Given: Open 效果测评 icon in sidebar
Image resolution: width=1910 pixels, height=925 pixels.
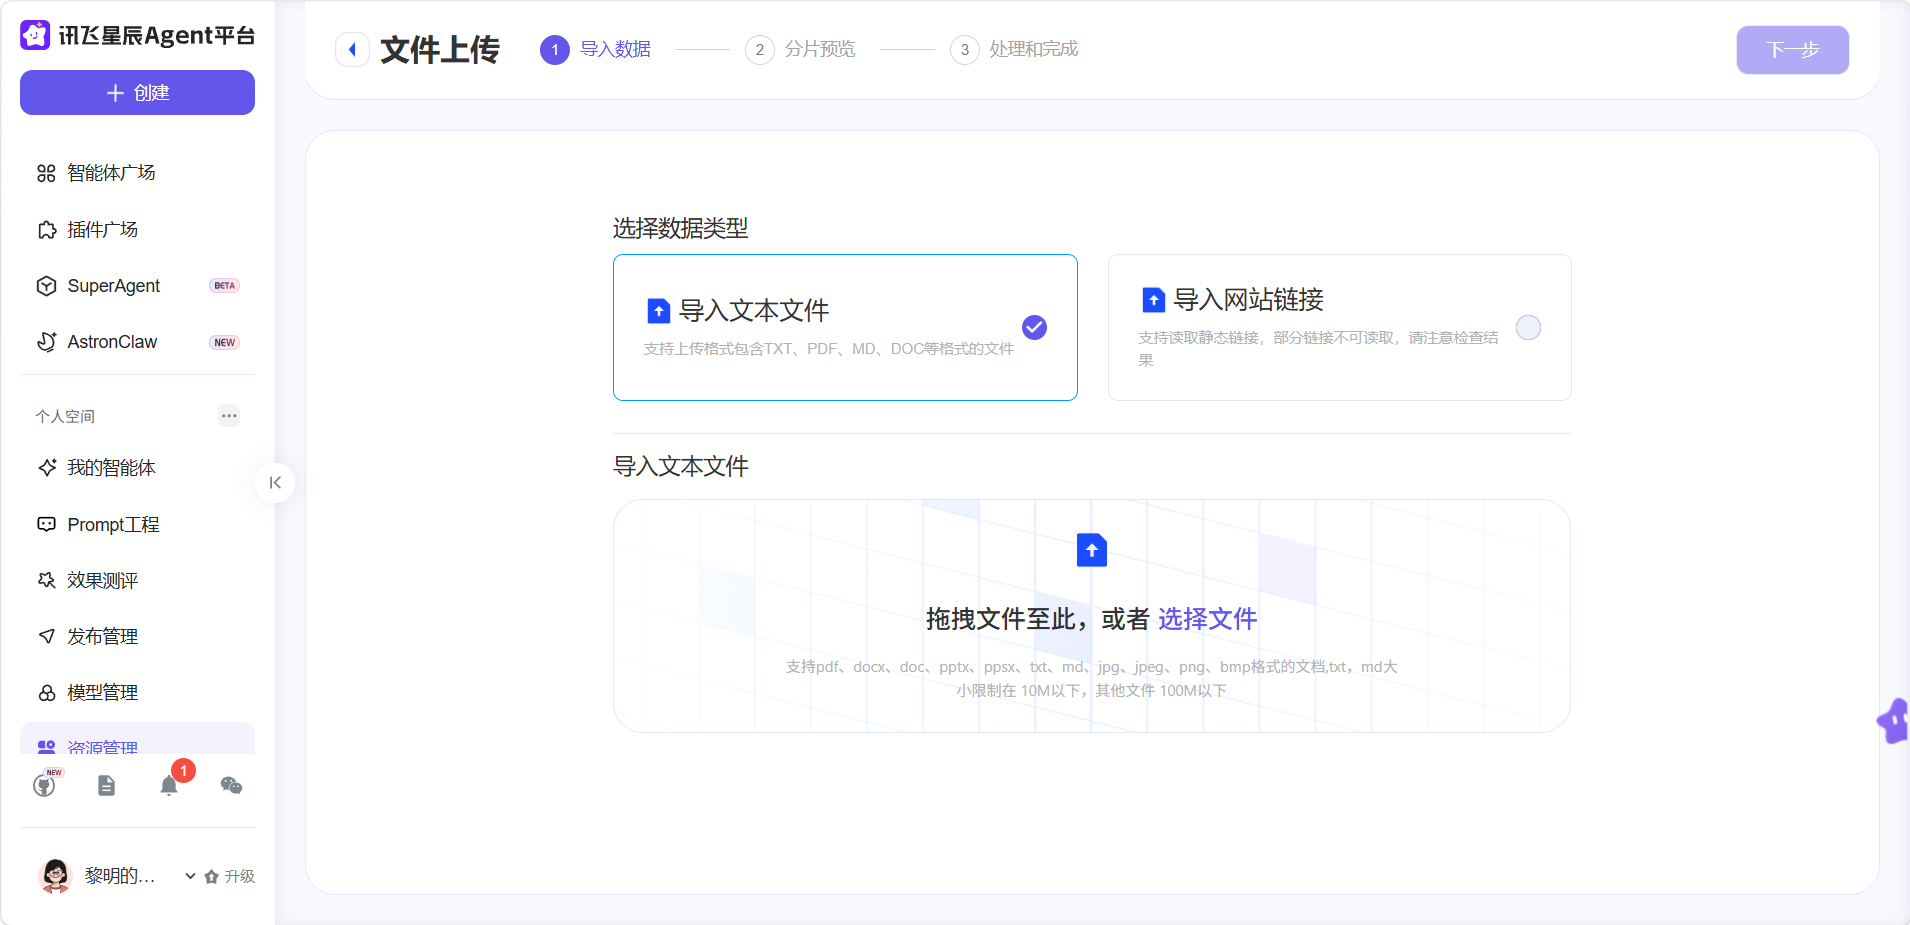Looking at the screenshot, I should tap(46, 580).
